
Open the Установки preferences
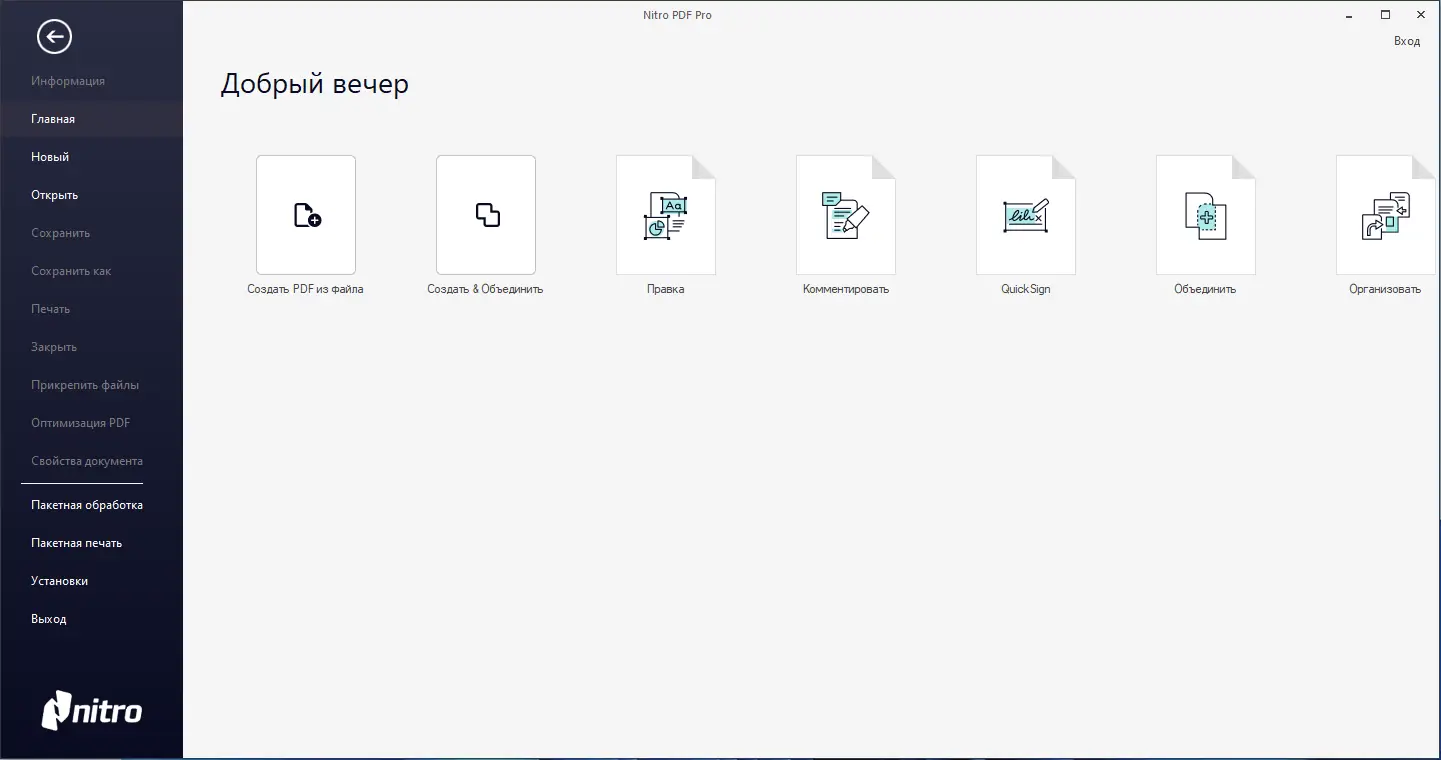[59, 580]
